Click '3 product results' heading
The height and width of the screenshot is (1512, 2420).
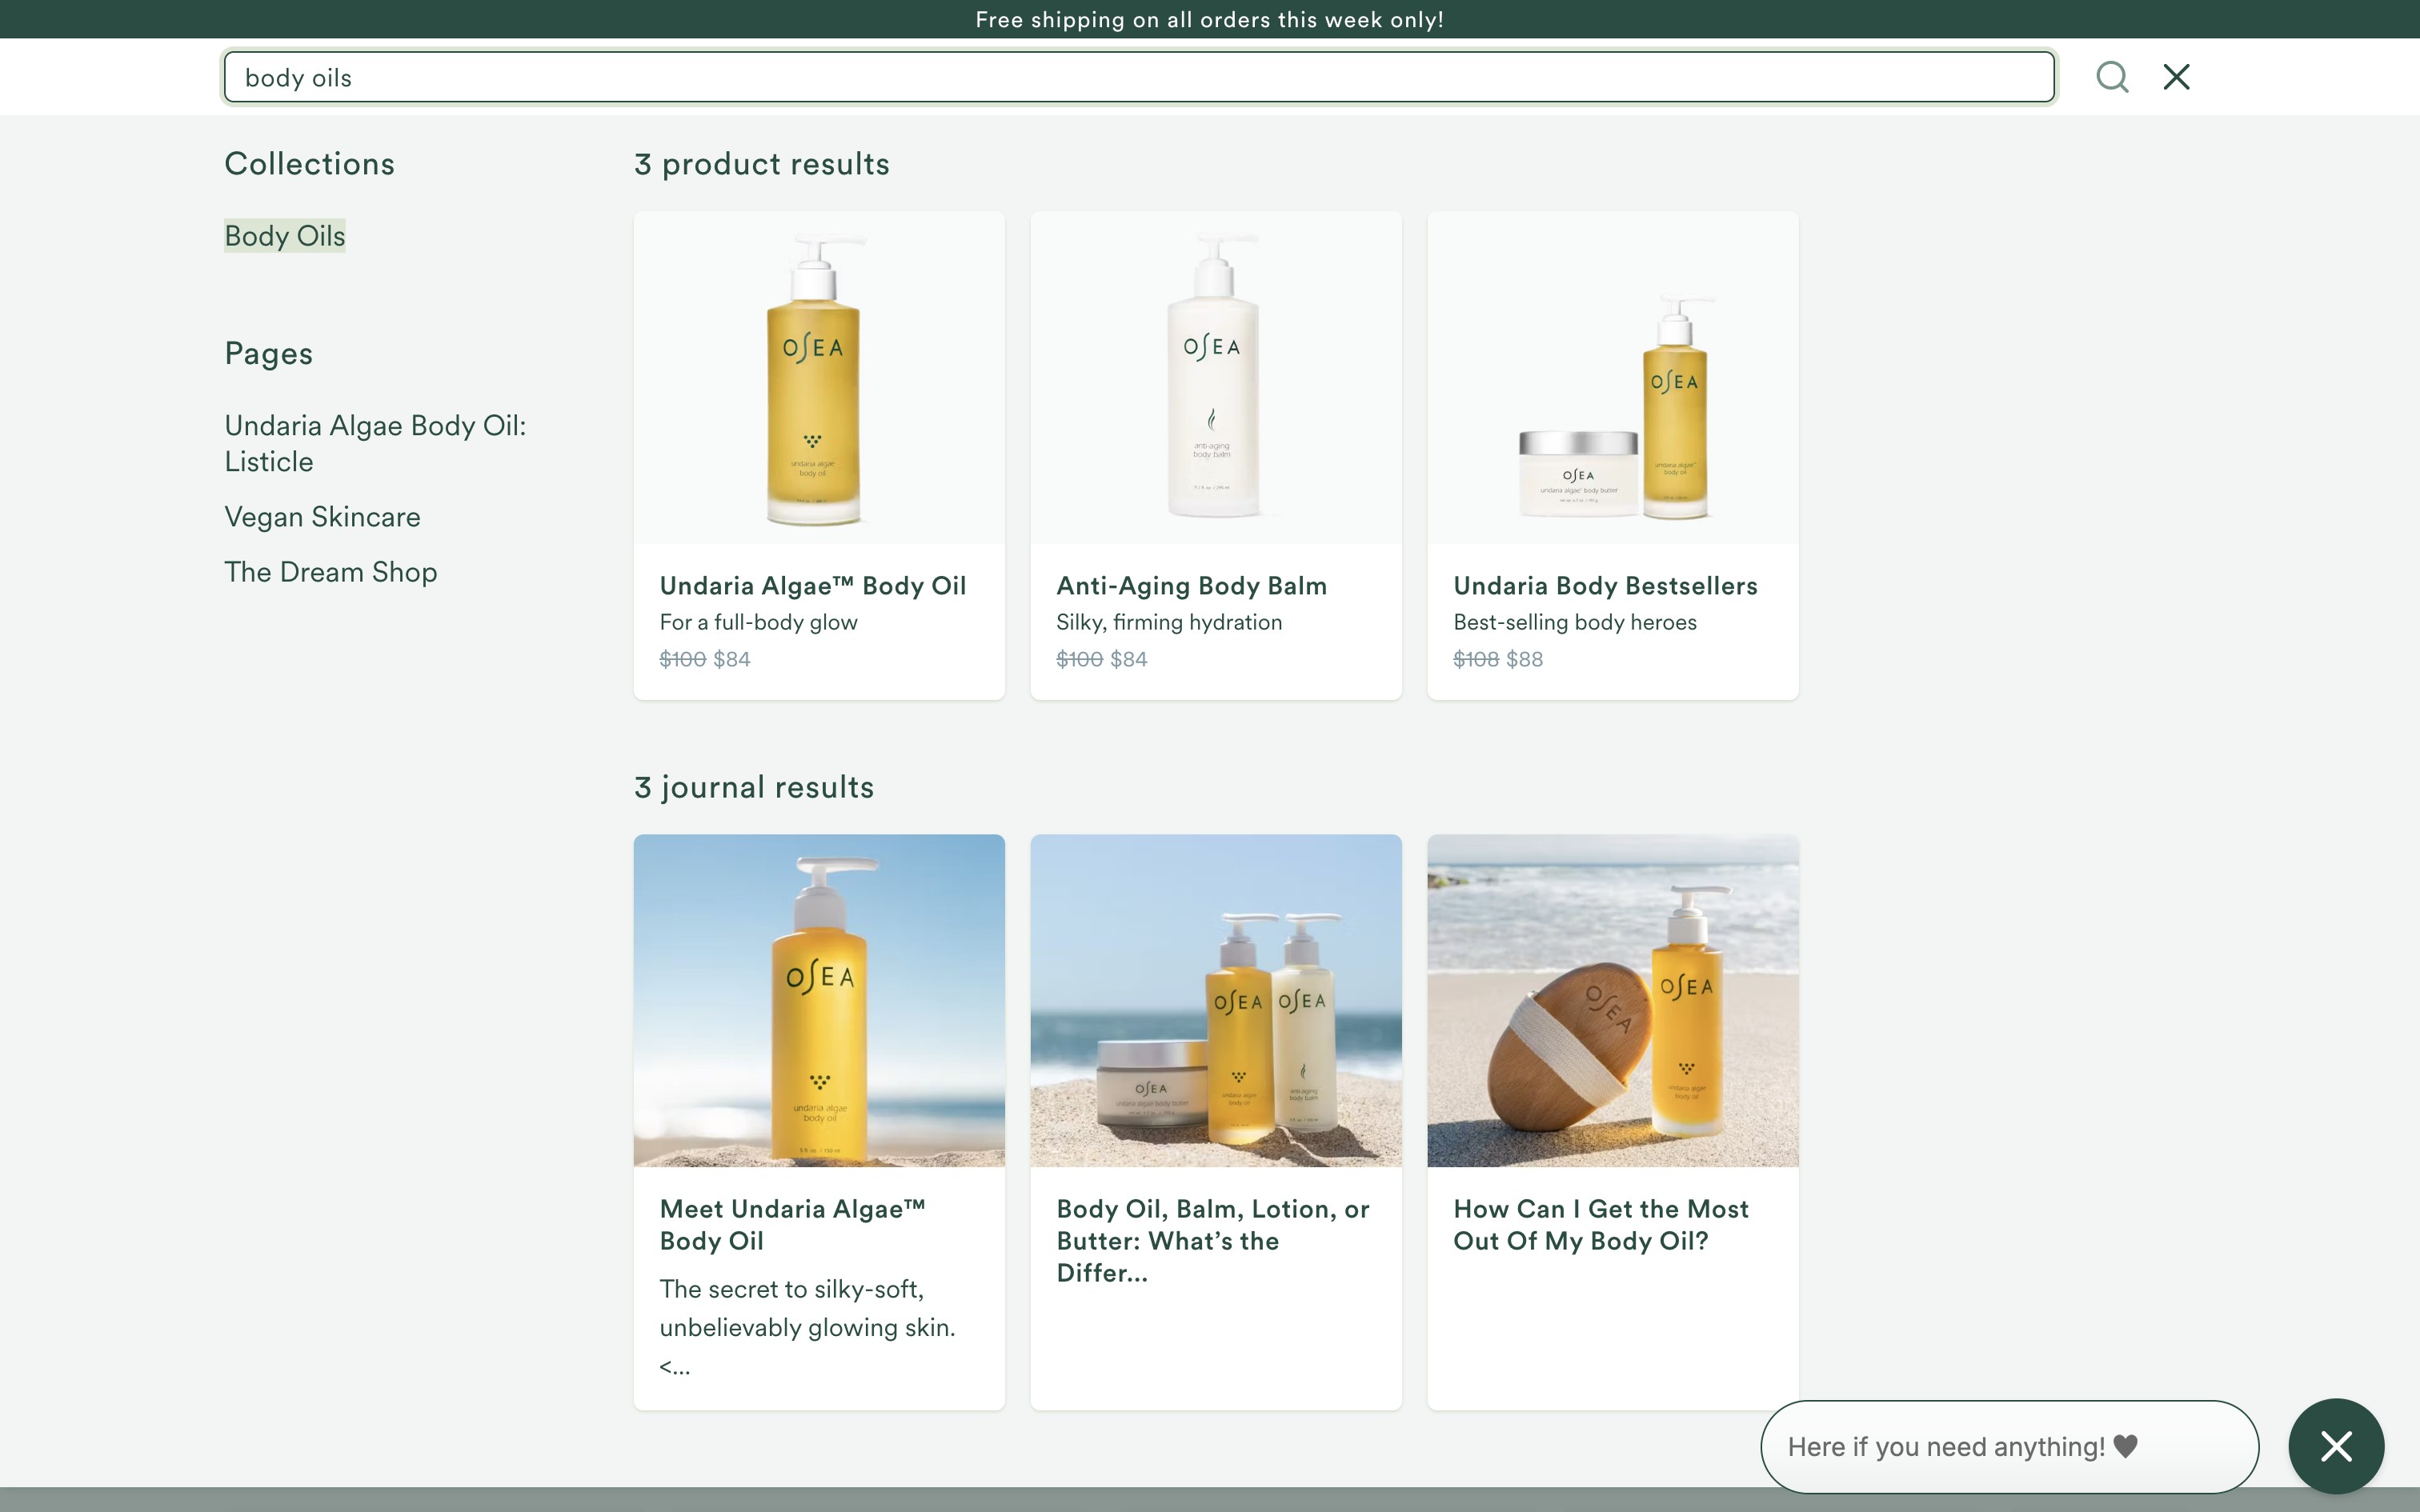(x=762, y=164)
